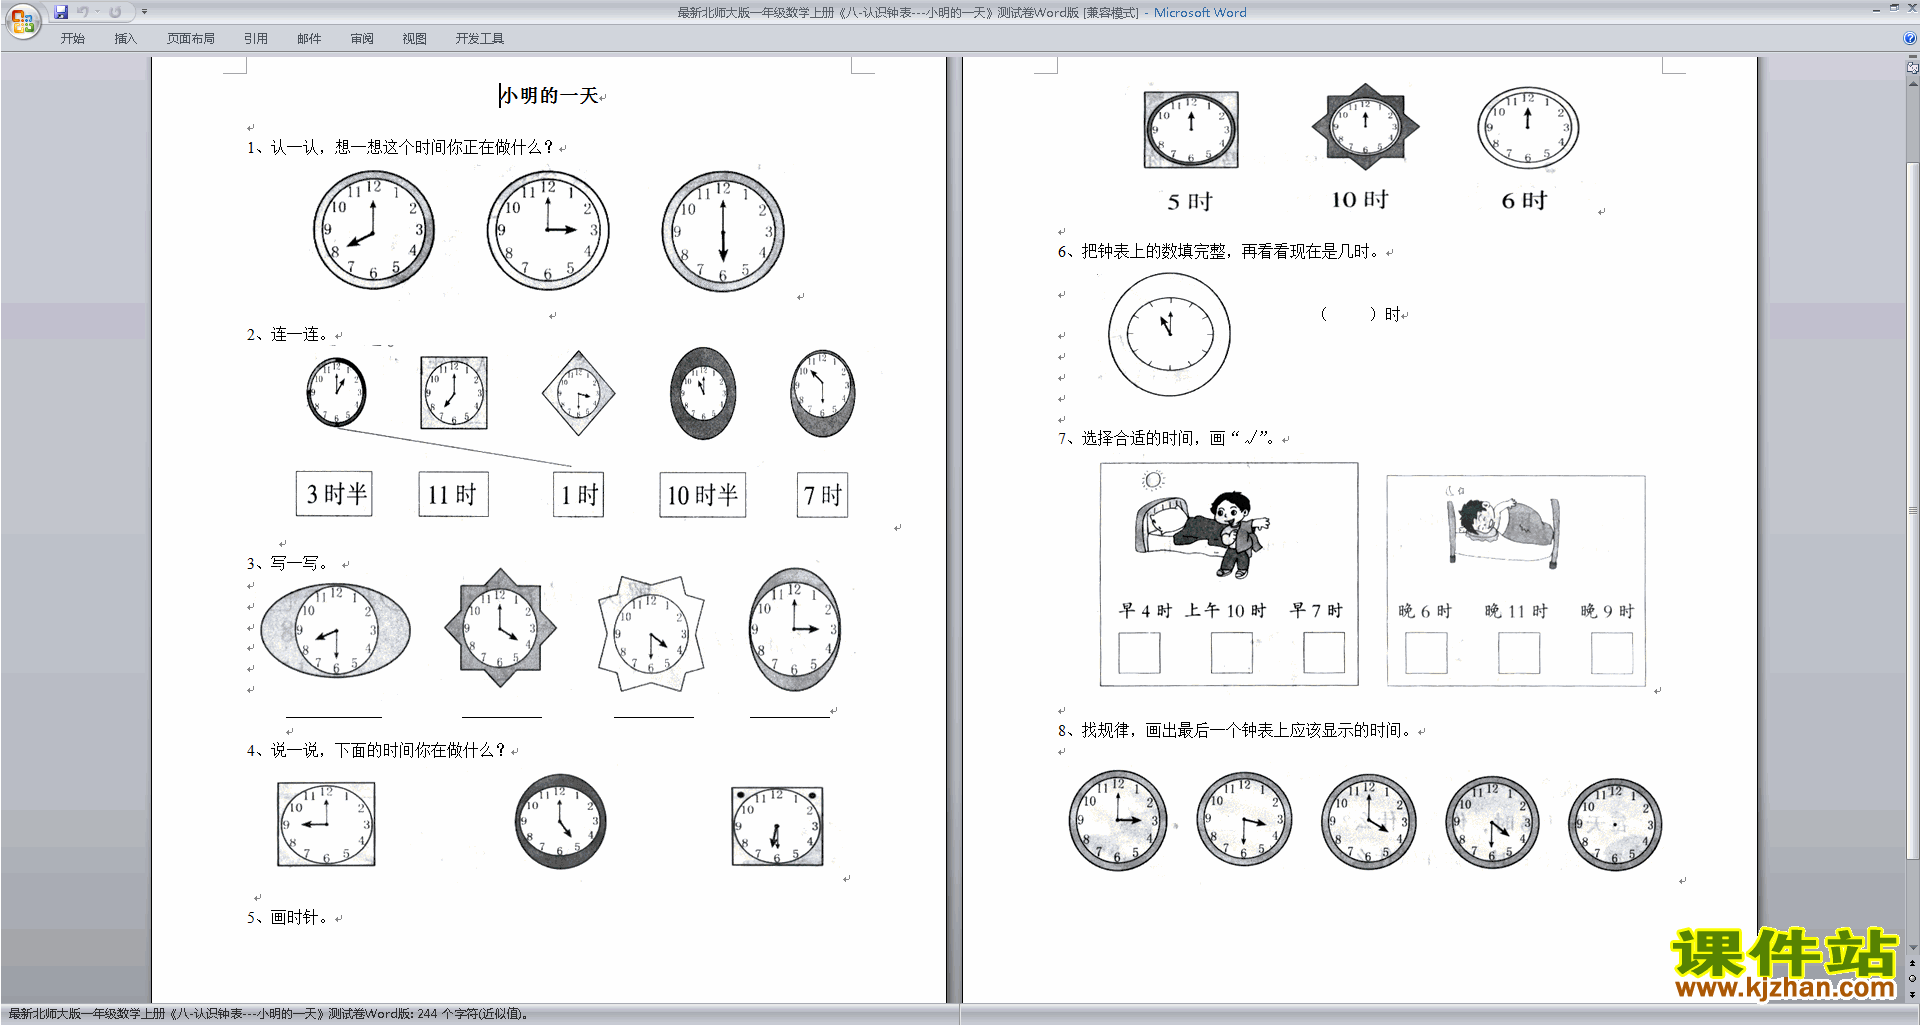Click the star-shaped clock in question 3
The image size is (1920, 1025).
(x=500, y=627)
